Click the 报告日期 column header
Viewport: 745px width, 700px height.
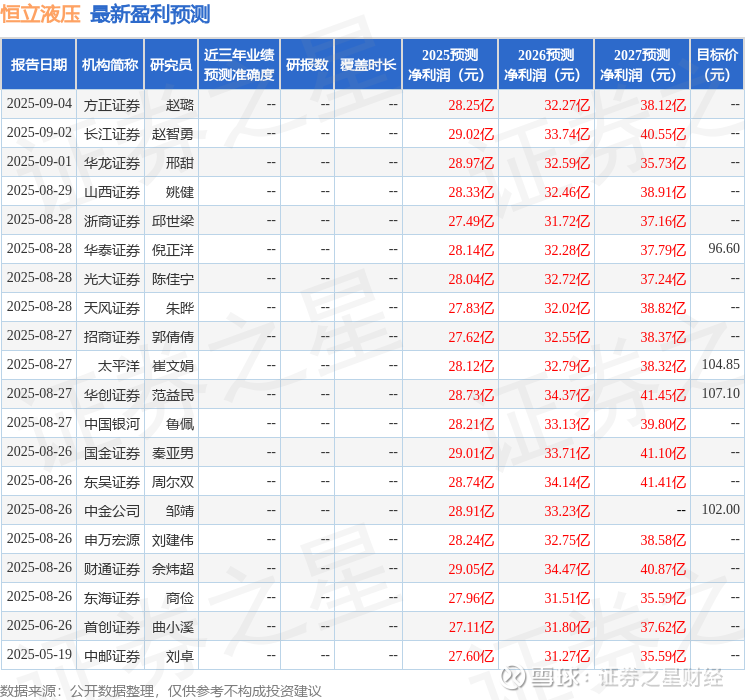(x=38, y=65)
